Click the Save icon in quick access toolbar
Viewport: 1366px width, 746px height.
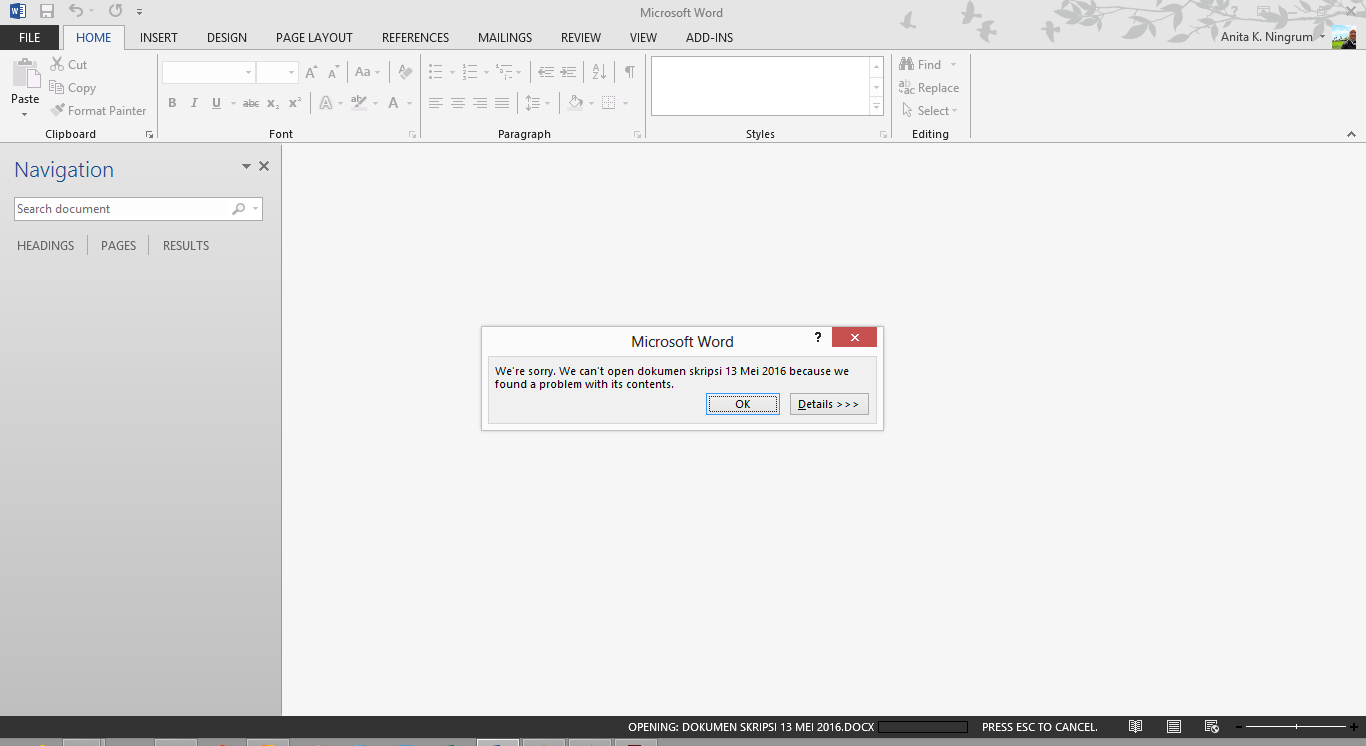click(47, 11)
